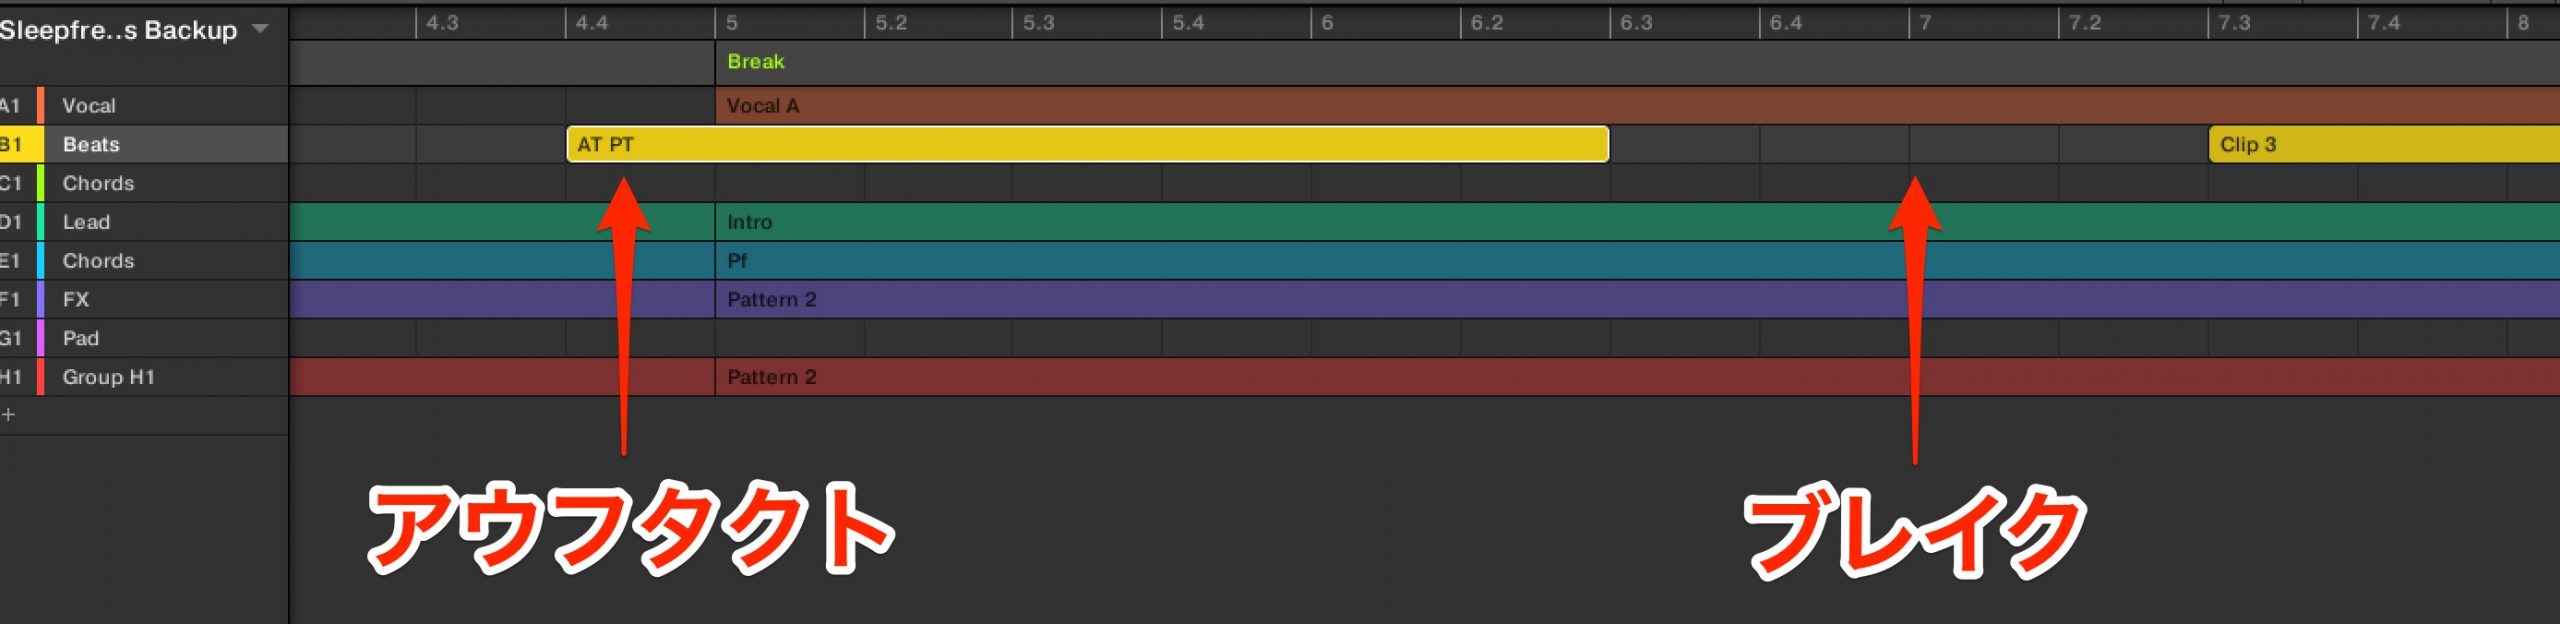Viewport: 2560px width, 624px height.
Task: Select Pattern 2 on Group H1 row
Action: (x=1637, y=377)
